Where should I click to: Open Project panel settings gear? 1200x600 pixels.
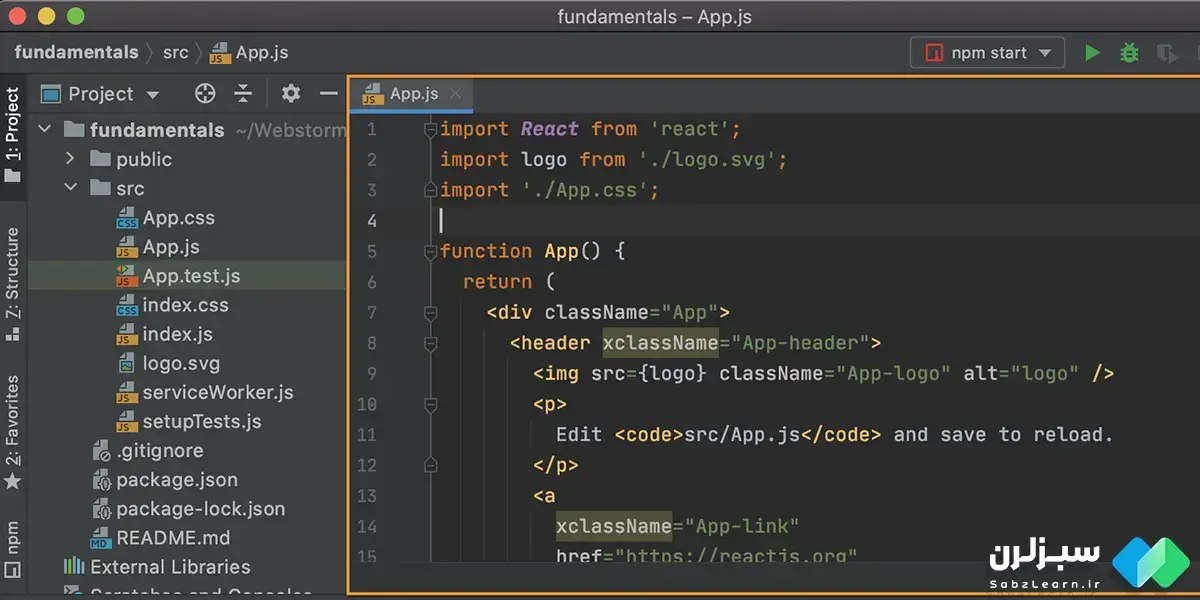[291, 94]
